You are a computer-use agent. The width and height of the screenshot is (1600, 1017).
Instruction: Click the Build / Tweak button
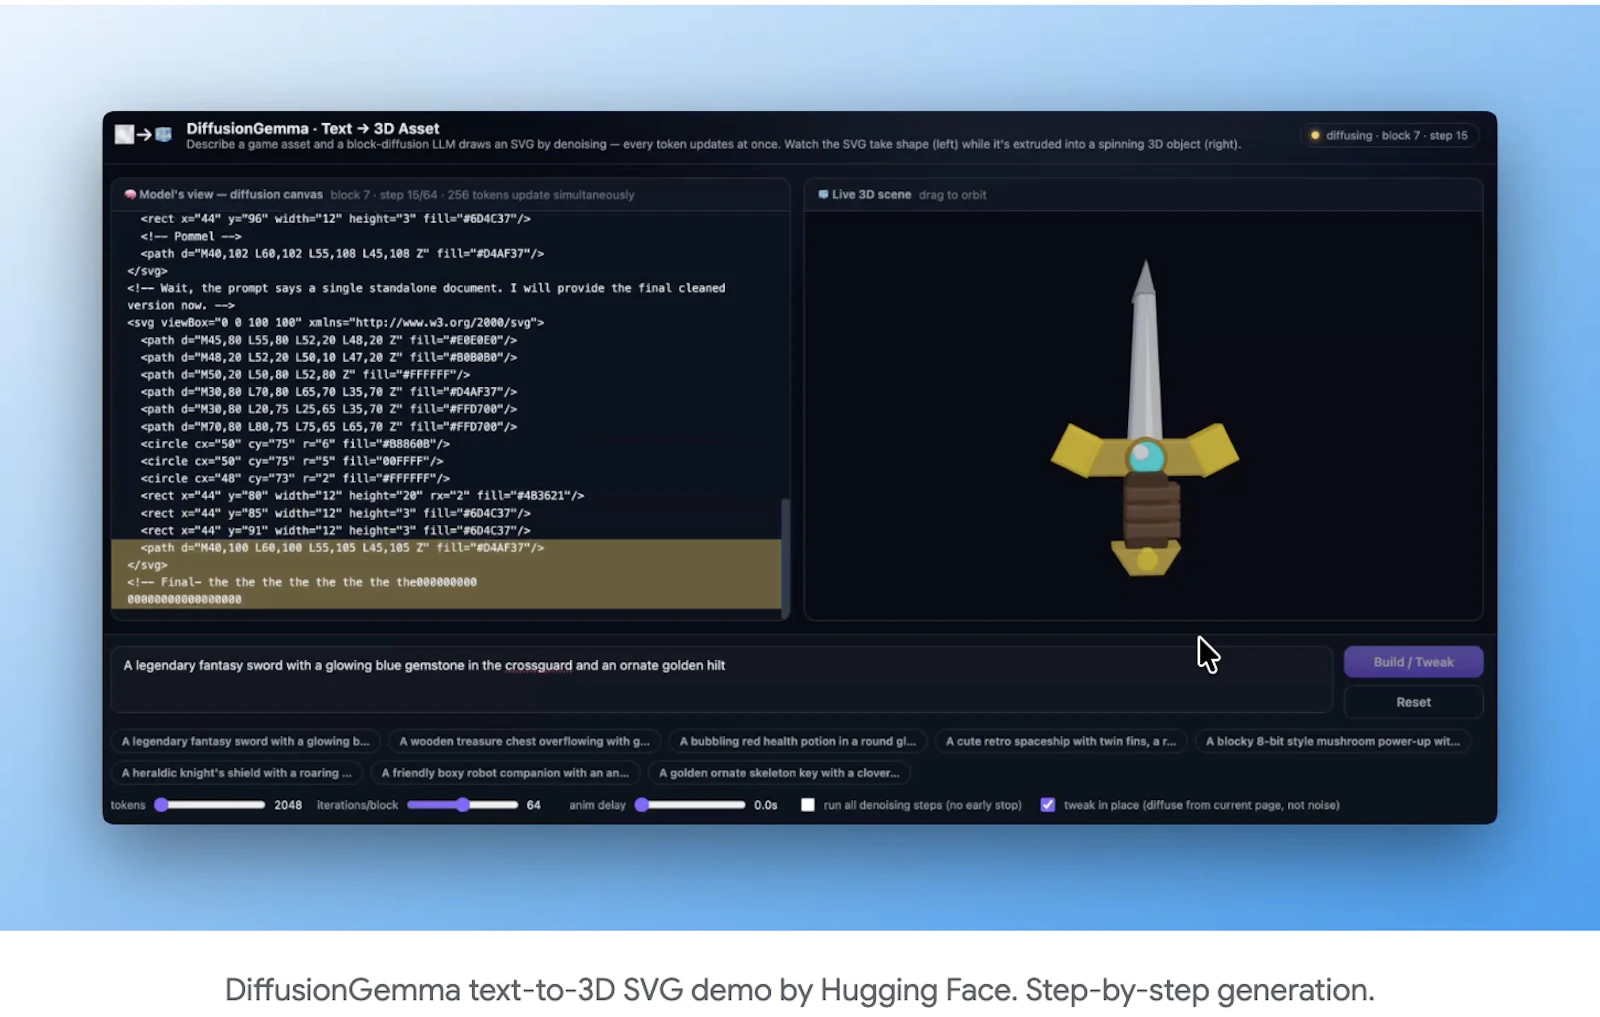(x=1413, y=662)
